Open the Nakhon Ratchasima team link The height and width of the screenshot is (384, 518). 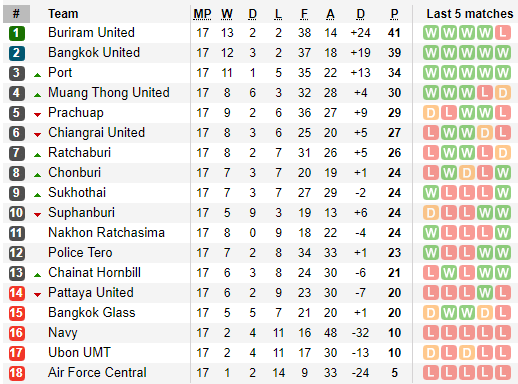(x=106, y=233)
